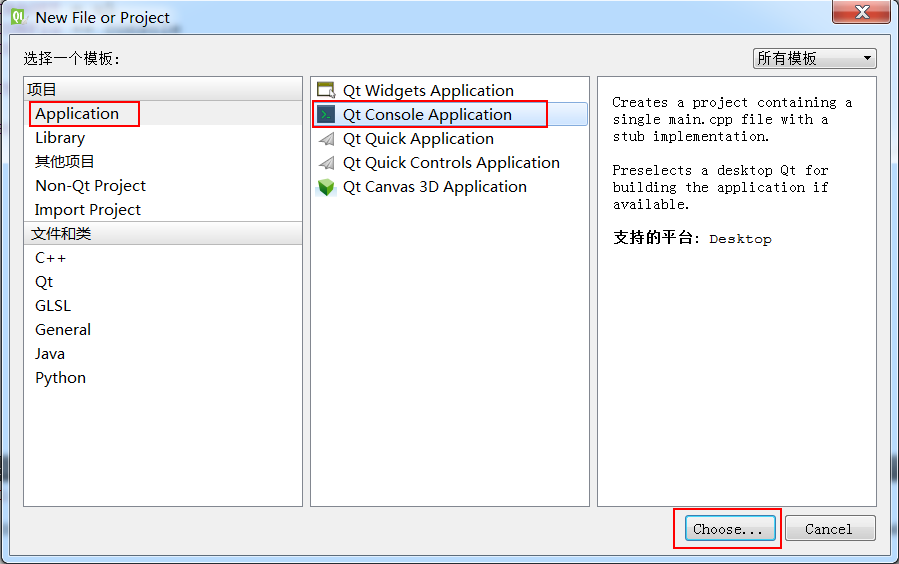Choose the Qt Widgets Application template

(450, 91)
